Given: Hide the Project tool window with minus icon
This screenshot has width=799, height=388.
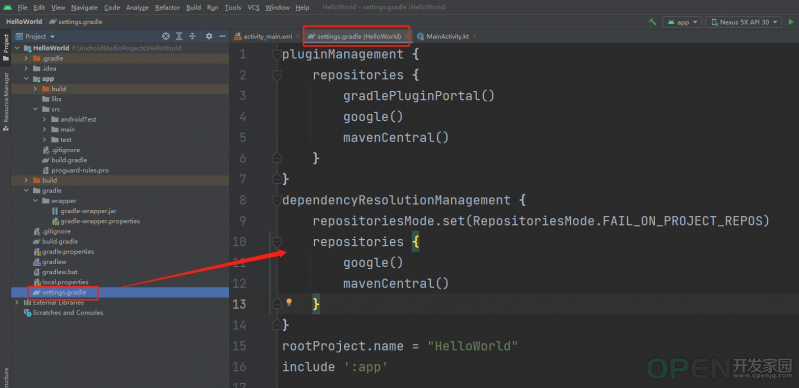Looking at the screenshot, I should click(222, 36).
